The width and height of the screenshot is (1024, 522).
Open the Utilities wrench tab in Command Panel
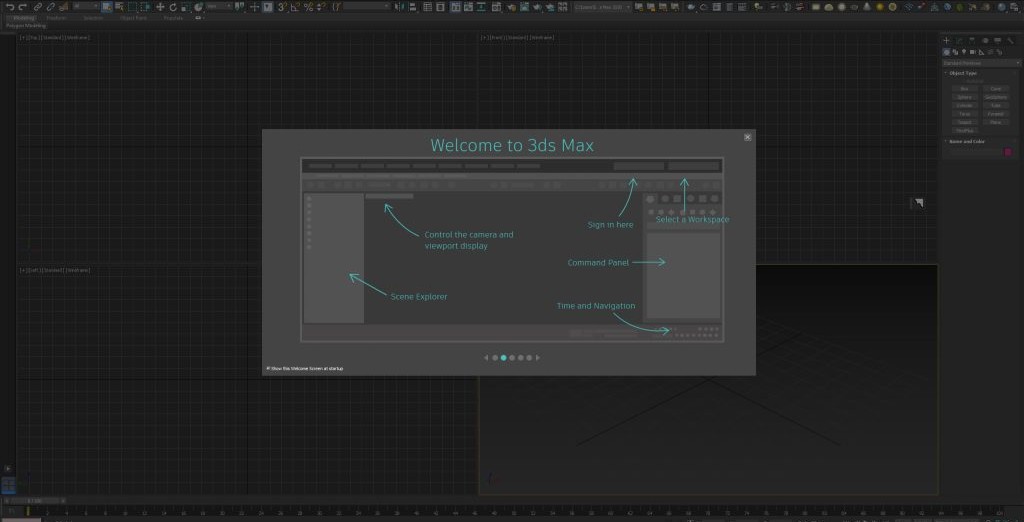coord(1010,40)
